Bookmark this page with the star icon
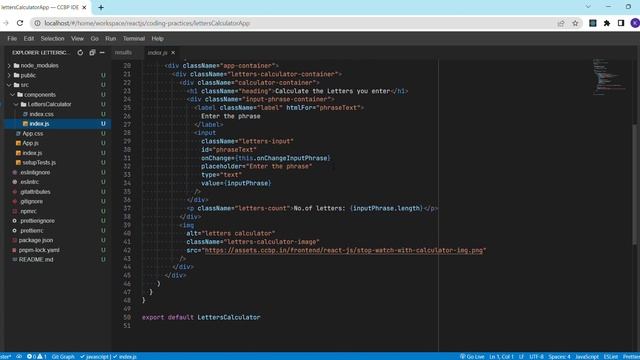 coord(576,23)
